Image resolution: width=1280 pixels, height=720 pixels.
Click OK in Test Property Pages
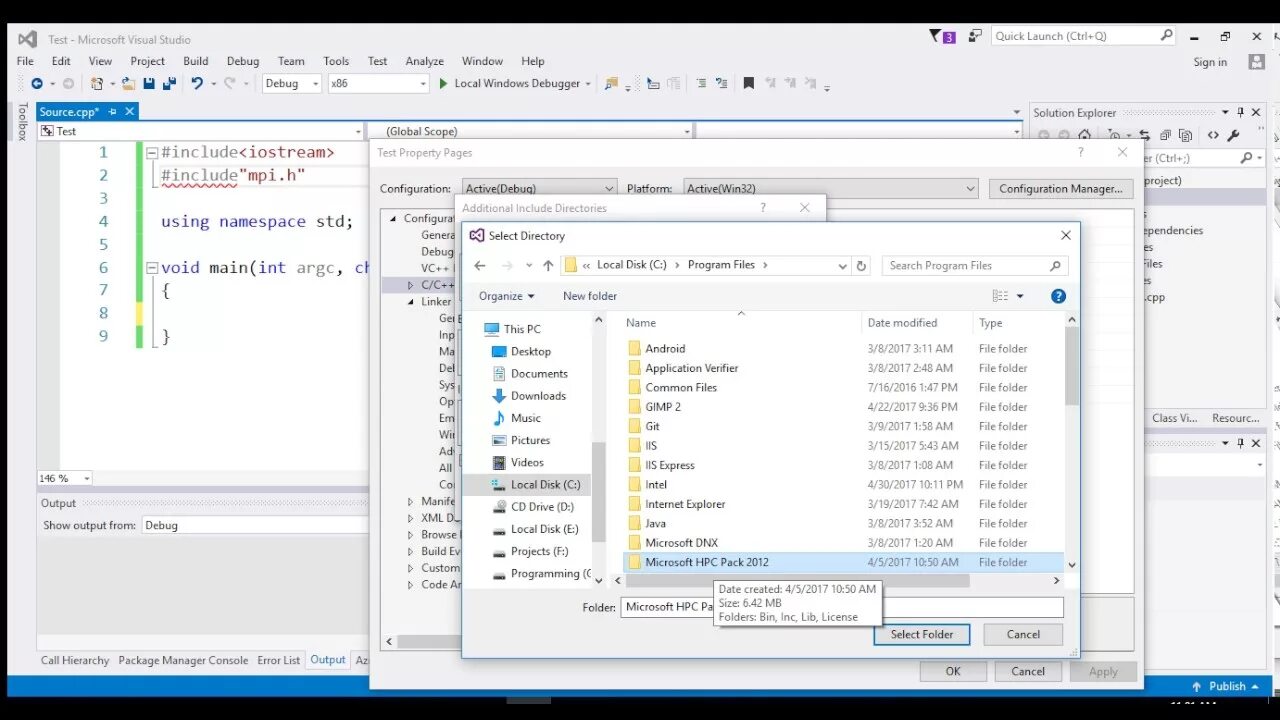953,671
